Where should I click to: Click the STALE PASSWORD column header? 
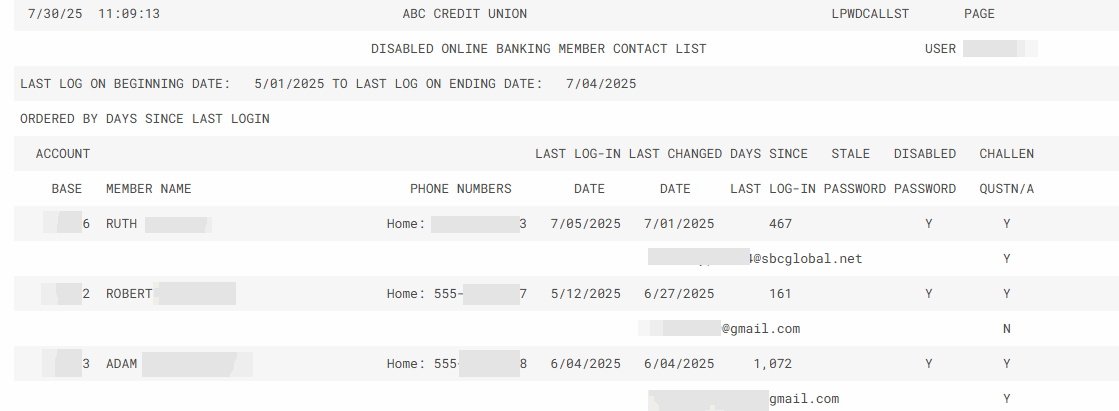click(x=854, y=171)
